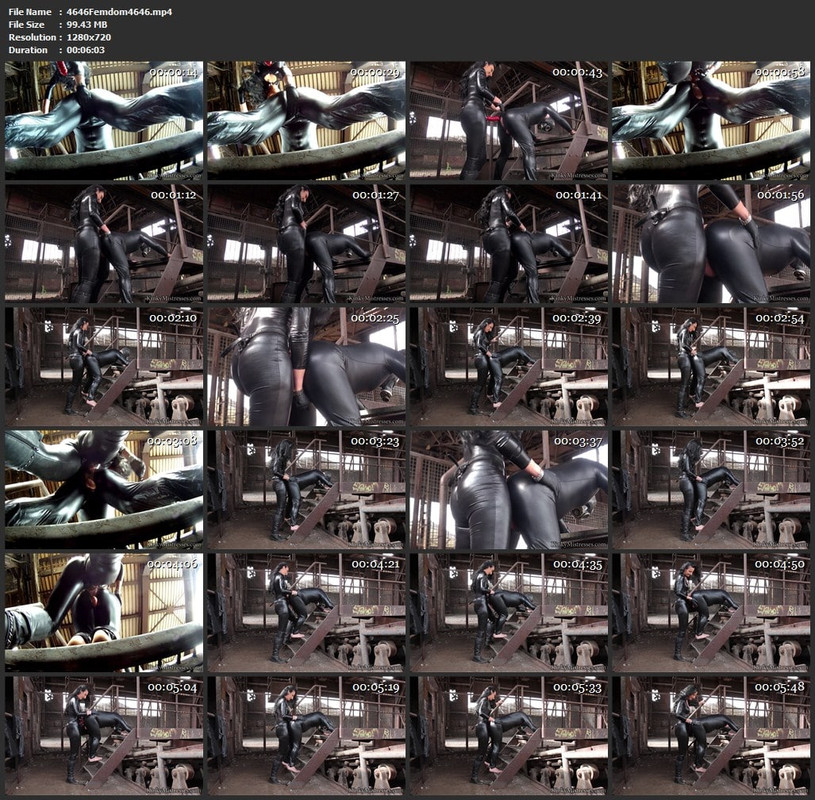Choose the frame timestamped 00:03:52
The height and width of the screenshot is (800, 815).
711,490
